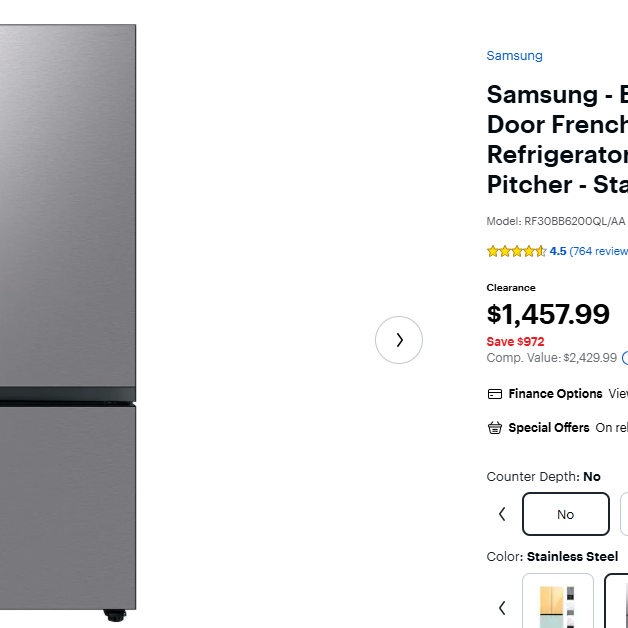Open the 764 reviews link
The width and height of the screenshot is (628, 628).
(x=600, y=251)
